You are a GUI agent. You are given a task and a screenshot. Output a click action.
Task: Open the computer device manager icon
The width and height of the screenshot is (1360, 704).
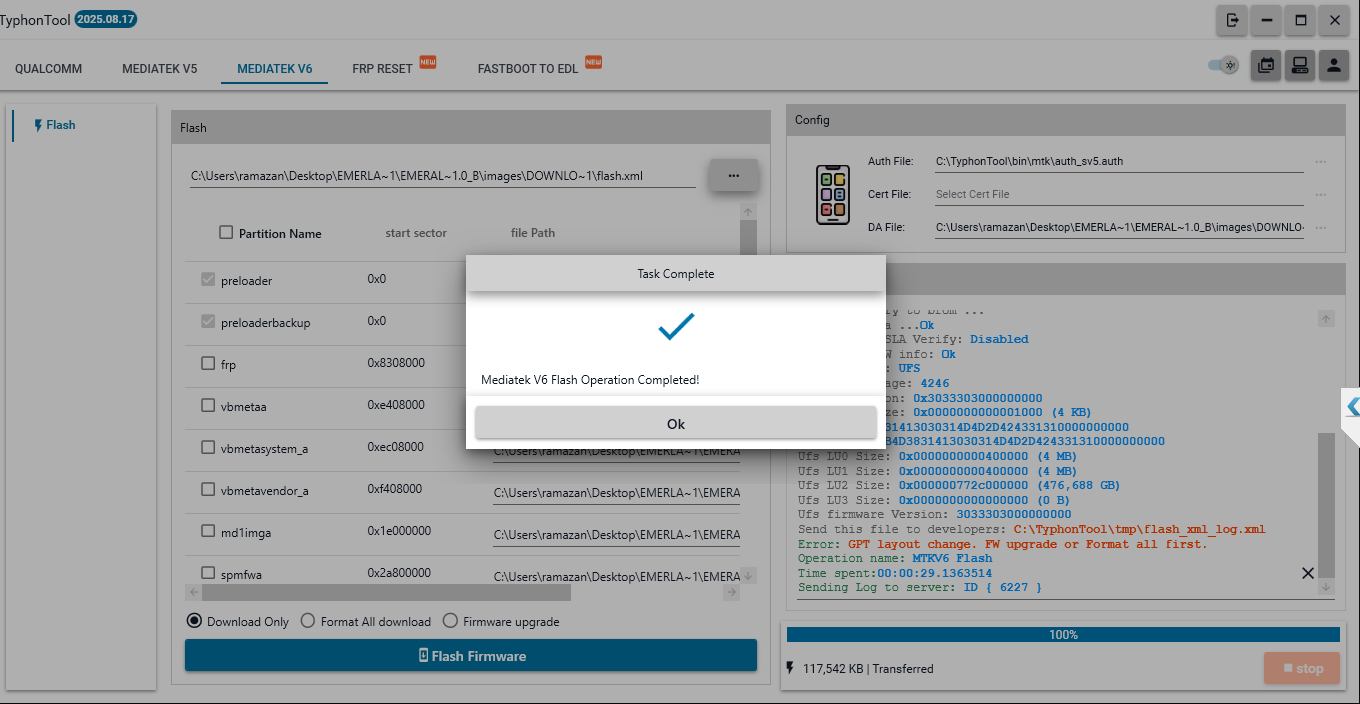click(1300, 65)
